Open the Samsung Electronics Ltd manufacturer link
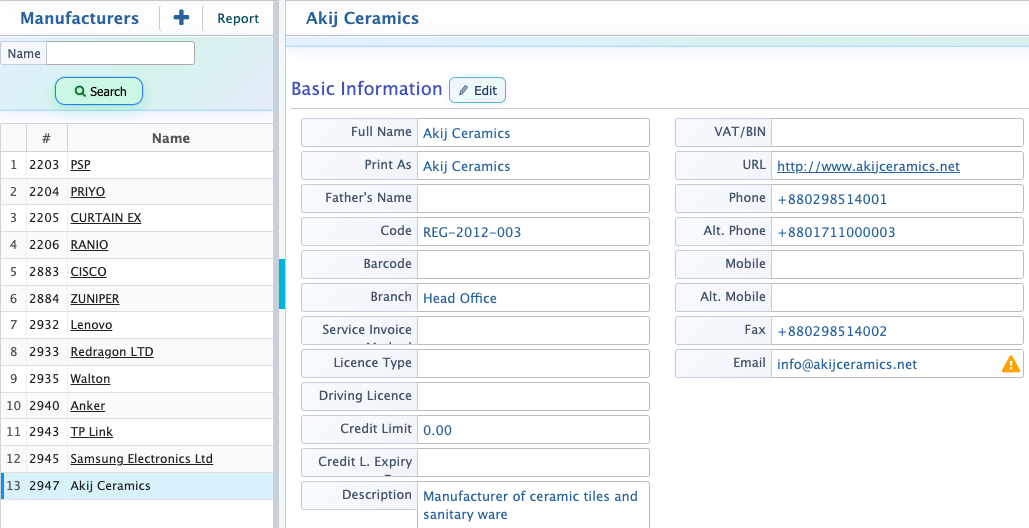This screenshot has width=1029, height=528. tap(141, 458)
